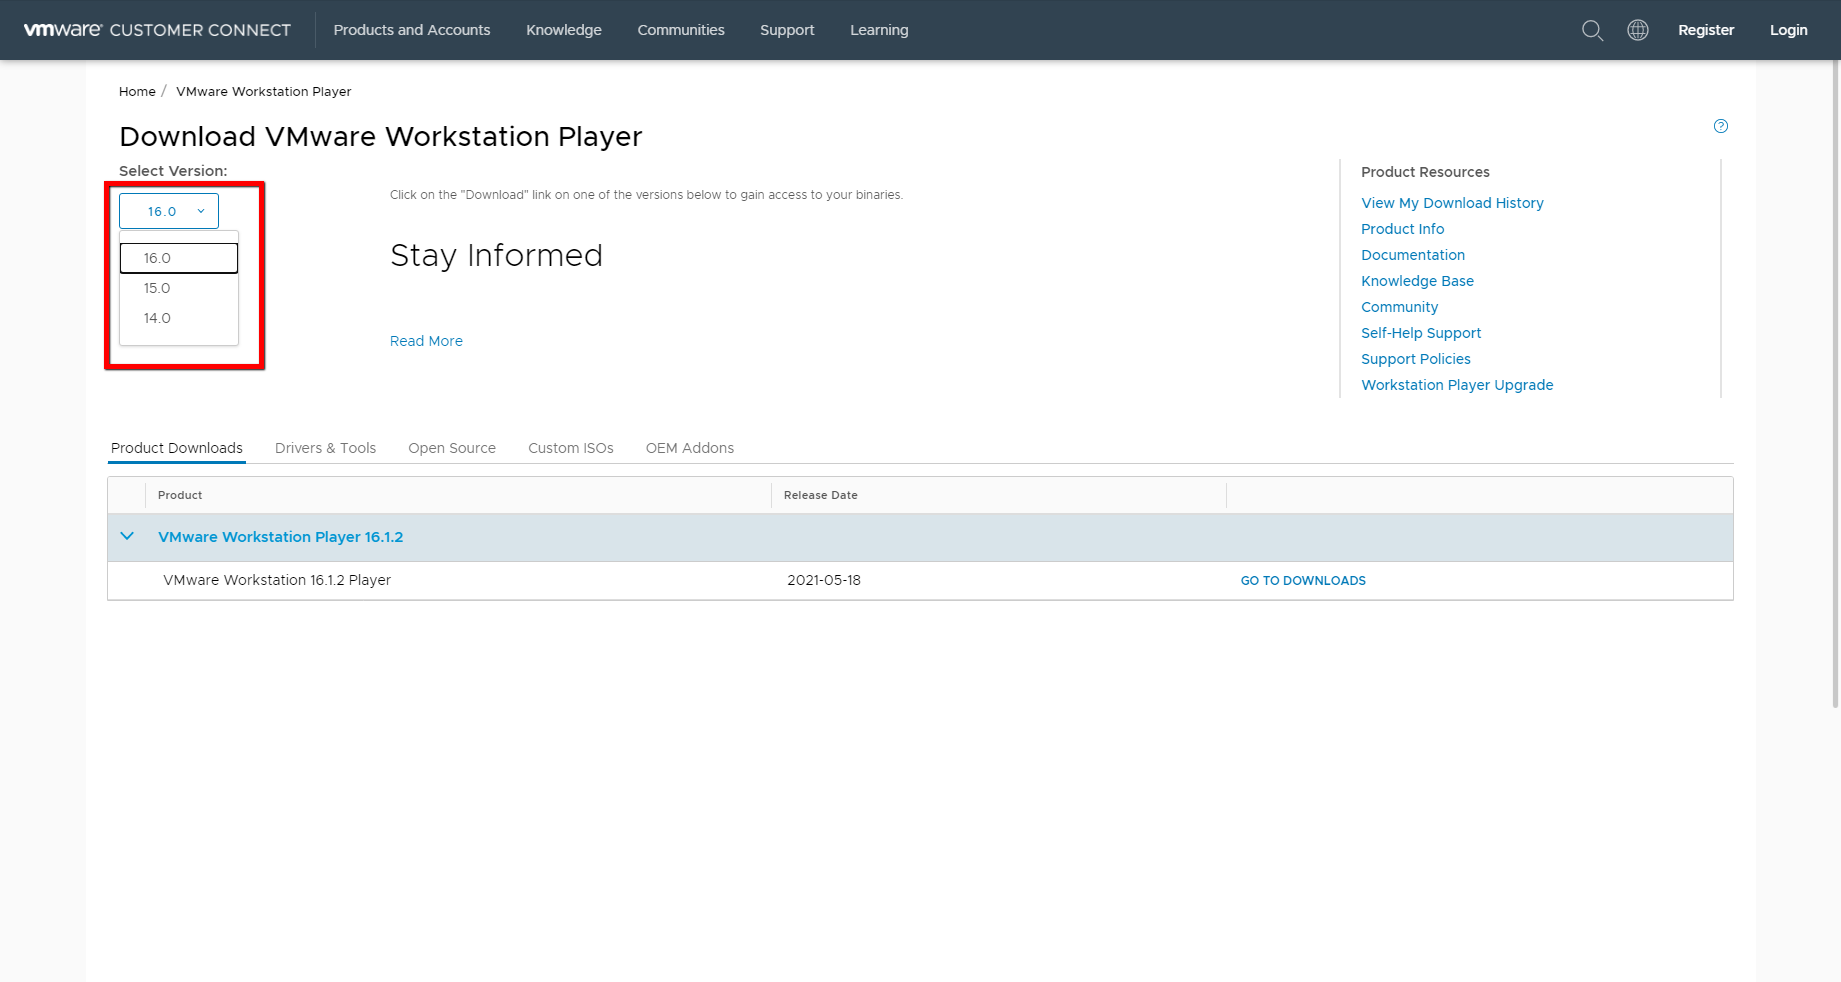Click the 2021-05-18 release date

tap(824, 580)
